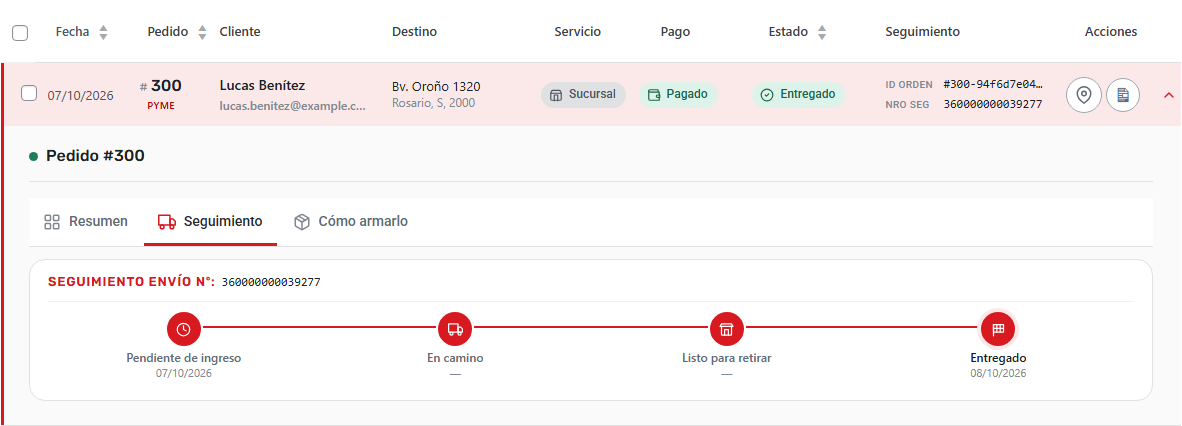
Task: Open the document action icon for order 300
Action: 1123,95
